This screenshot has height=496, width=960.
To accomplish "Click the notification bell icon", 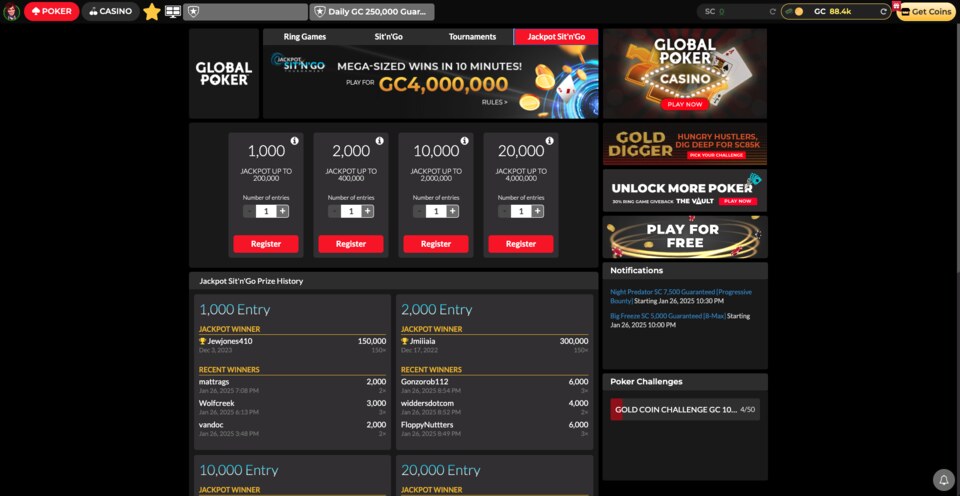I will 943,479.
